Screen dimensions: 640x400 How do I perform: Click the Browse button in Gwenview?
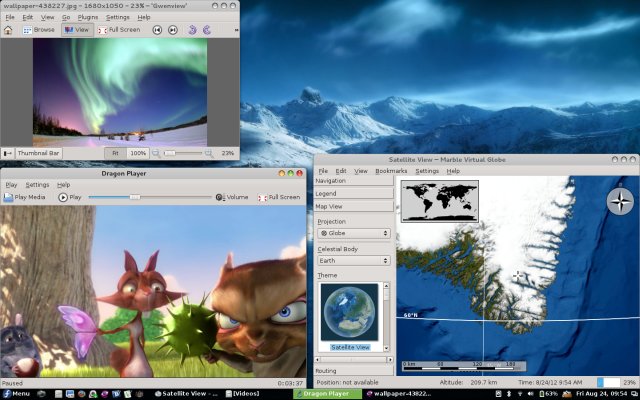pyautogui.click(x=40, y=30)
